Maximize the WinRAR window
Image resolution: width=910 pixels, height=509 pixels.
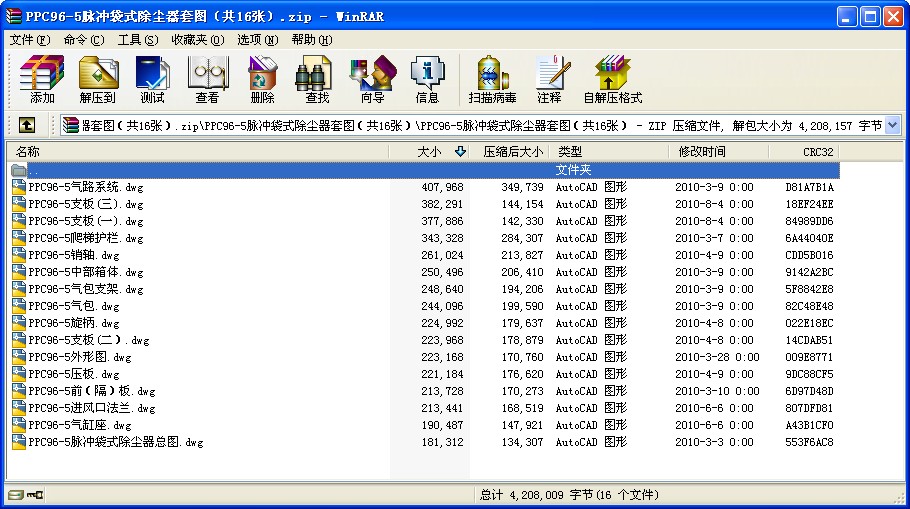(870, 17)
